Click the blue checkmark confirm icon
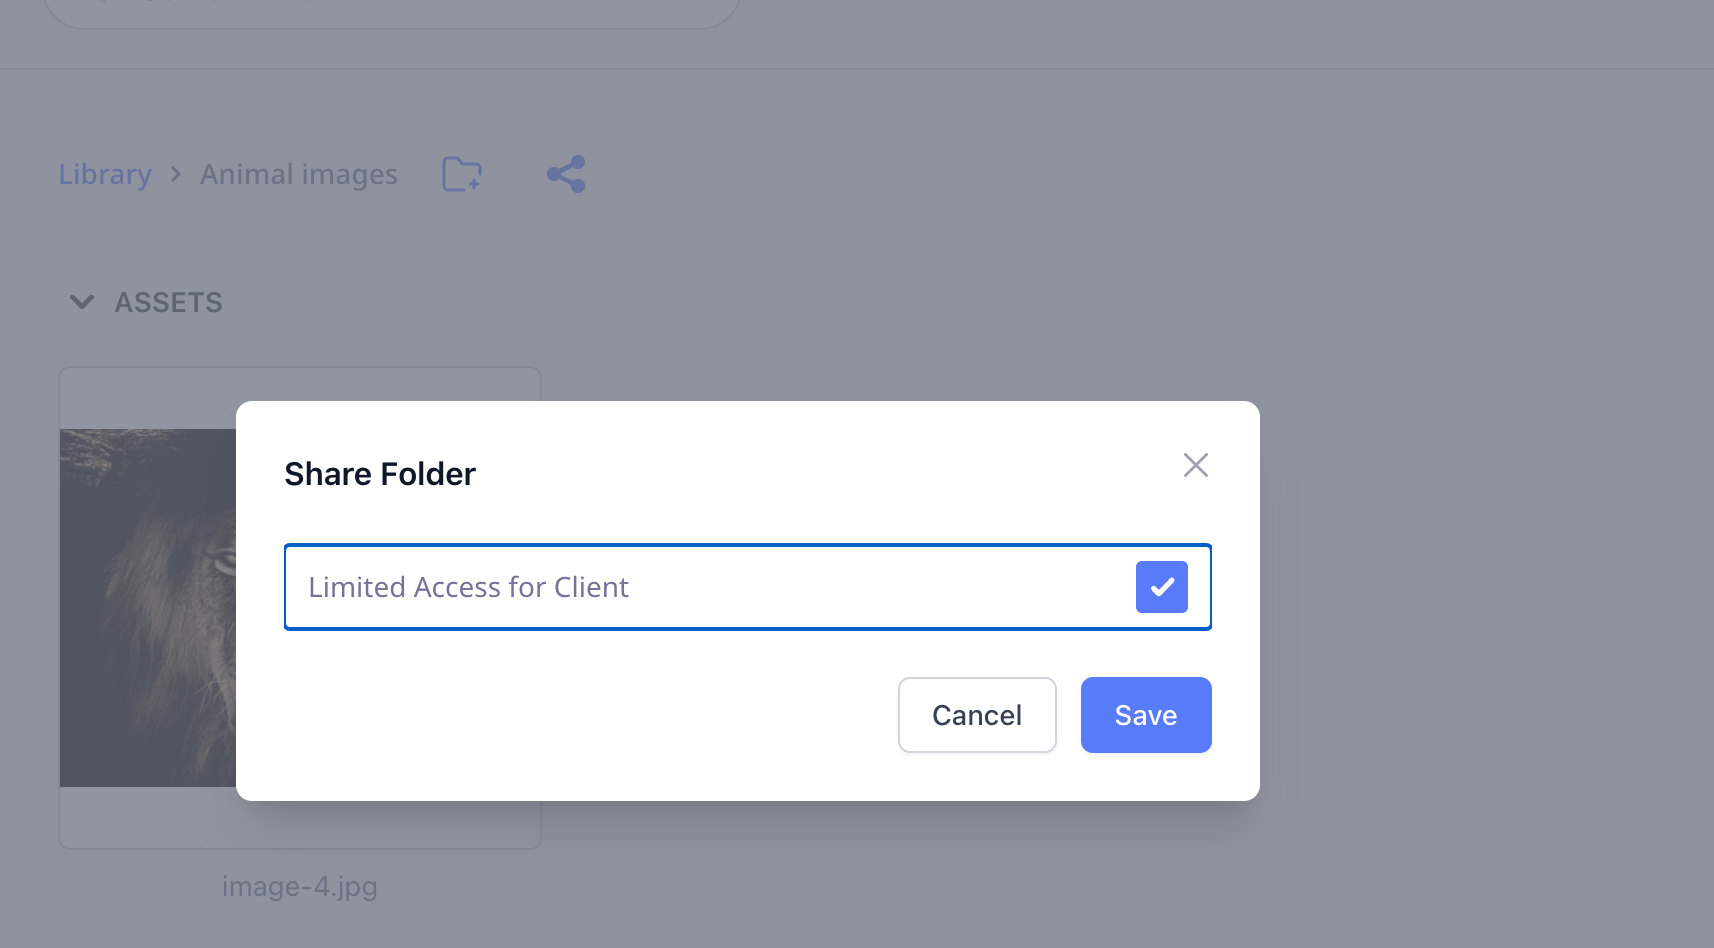The width and height of the screenshot is (1714, 948). tap(1161, 587)
